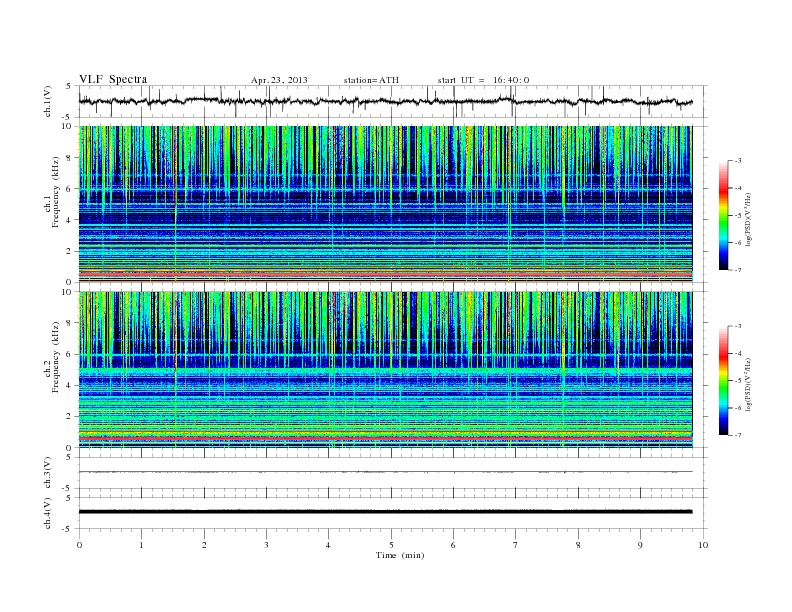Click the '-3' label on ch.1 color bar
Viewport: 792px width, 612px height.
tap(737, 161)
